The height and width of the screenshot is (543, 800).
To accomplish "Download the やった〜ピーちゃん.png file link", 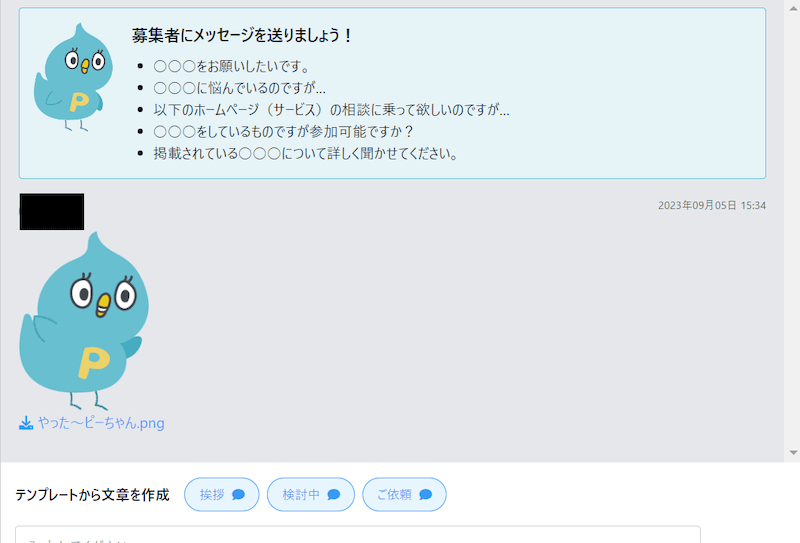I will (x=100, y=423).
